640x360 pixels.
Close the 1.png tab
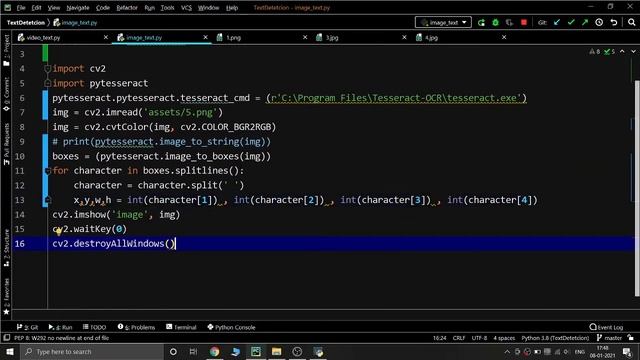coord(305,37)
